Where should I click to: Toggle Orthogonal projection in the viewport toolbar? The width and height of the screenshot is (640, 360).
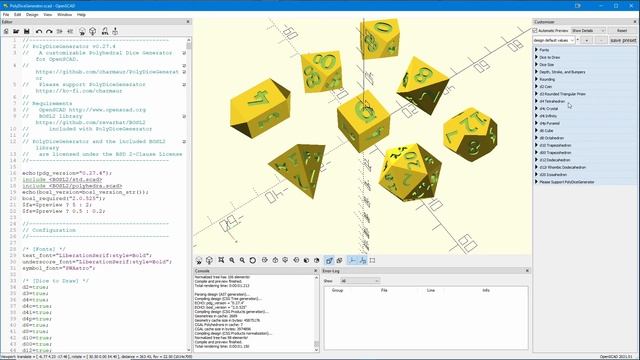(340, 260)
